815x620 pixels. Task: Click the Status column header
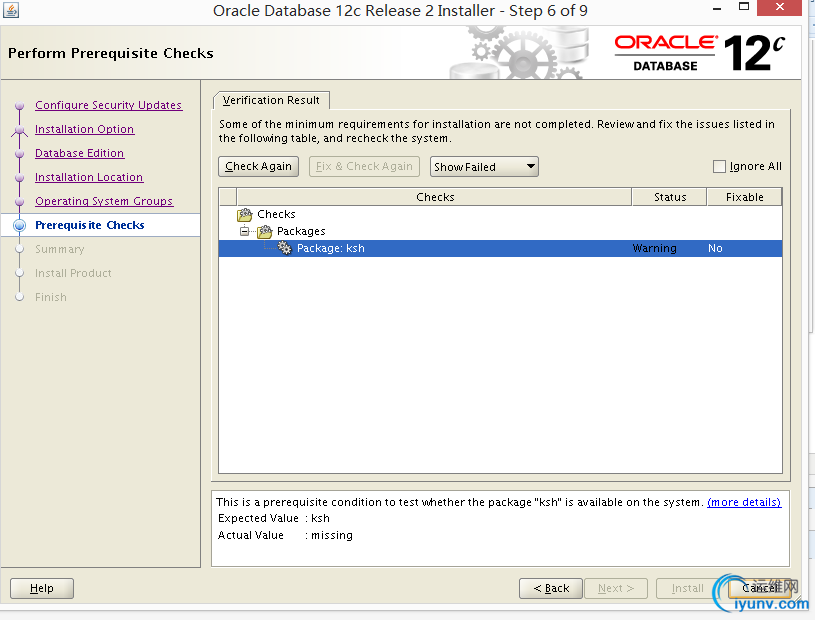(x=669, y=197)
